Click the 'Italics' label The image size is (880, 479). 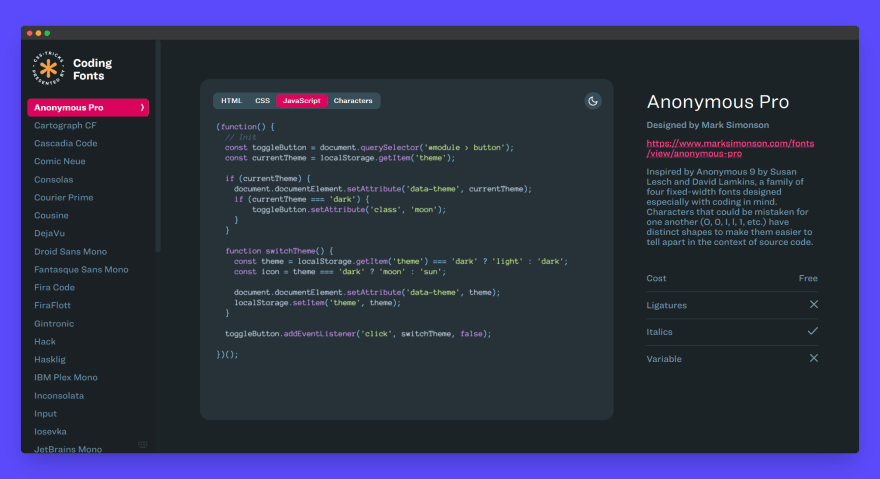tap(659, 332)
